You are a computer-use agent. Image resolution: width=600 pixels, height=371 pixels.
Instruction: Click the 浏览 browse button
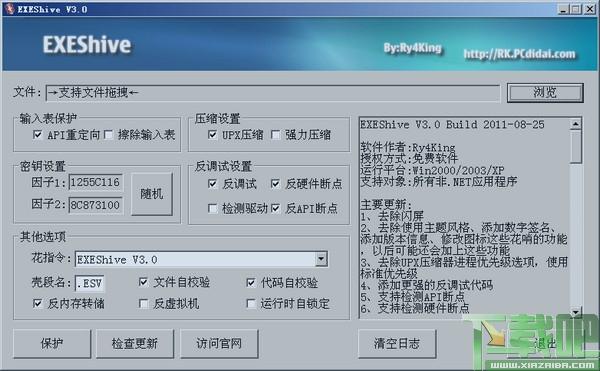[x=545, y=93]
